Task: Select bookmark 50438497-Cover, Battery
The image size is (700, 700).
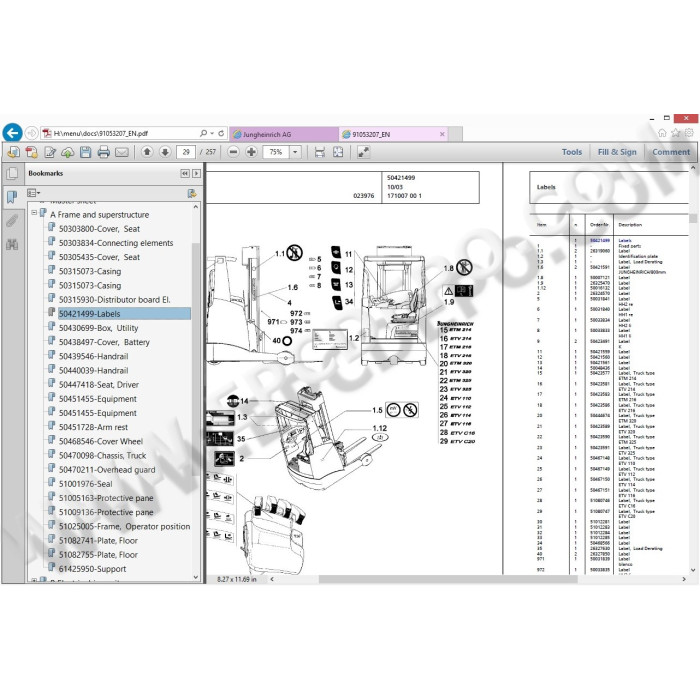Action: pos(104,342)
